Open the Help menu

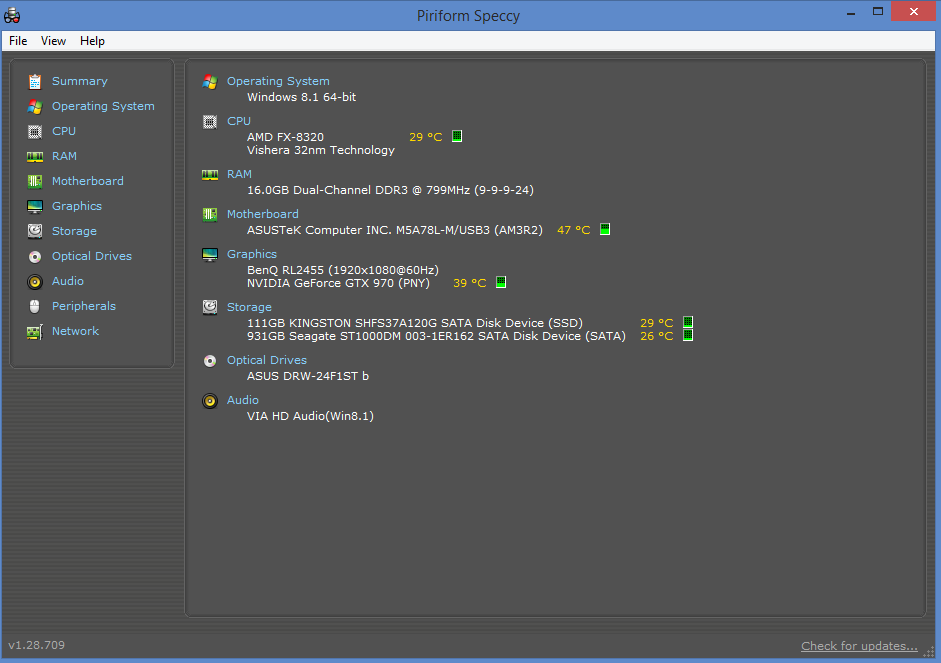92,41
